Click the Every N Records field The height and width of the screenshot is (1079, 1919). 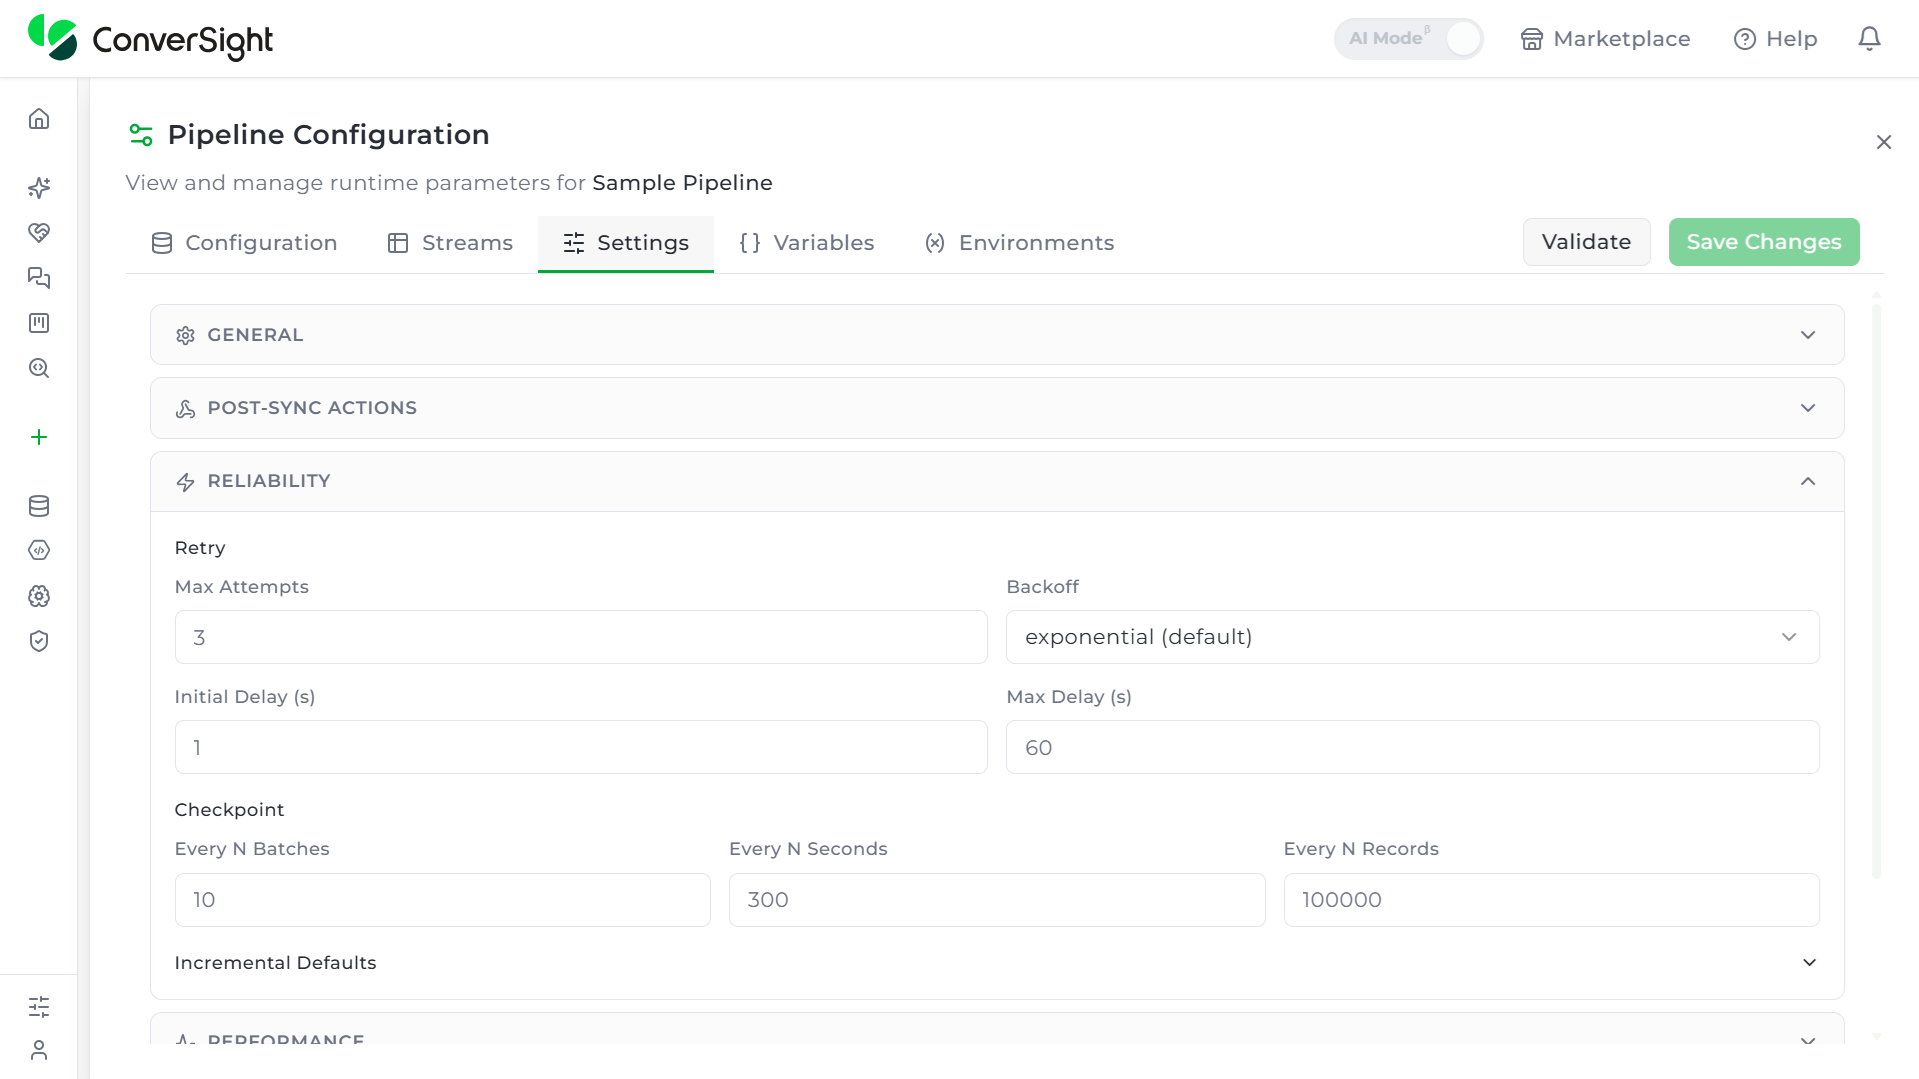coord(1551,900)
